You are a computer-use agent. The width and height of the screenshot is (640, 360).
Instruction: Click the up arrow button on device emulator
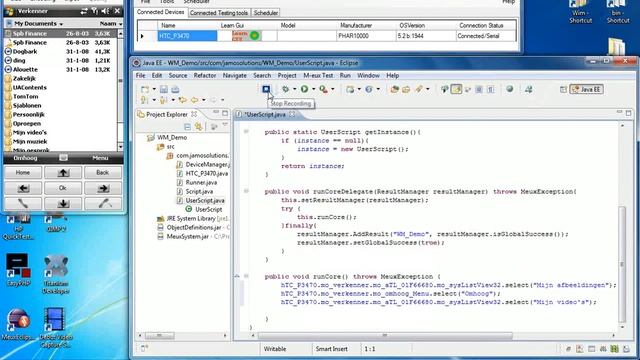[63, 173]
